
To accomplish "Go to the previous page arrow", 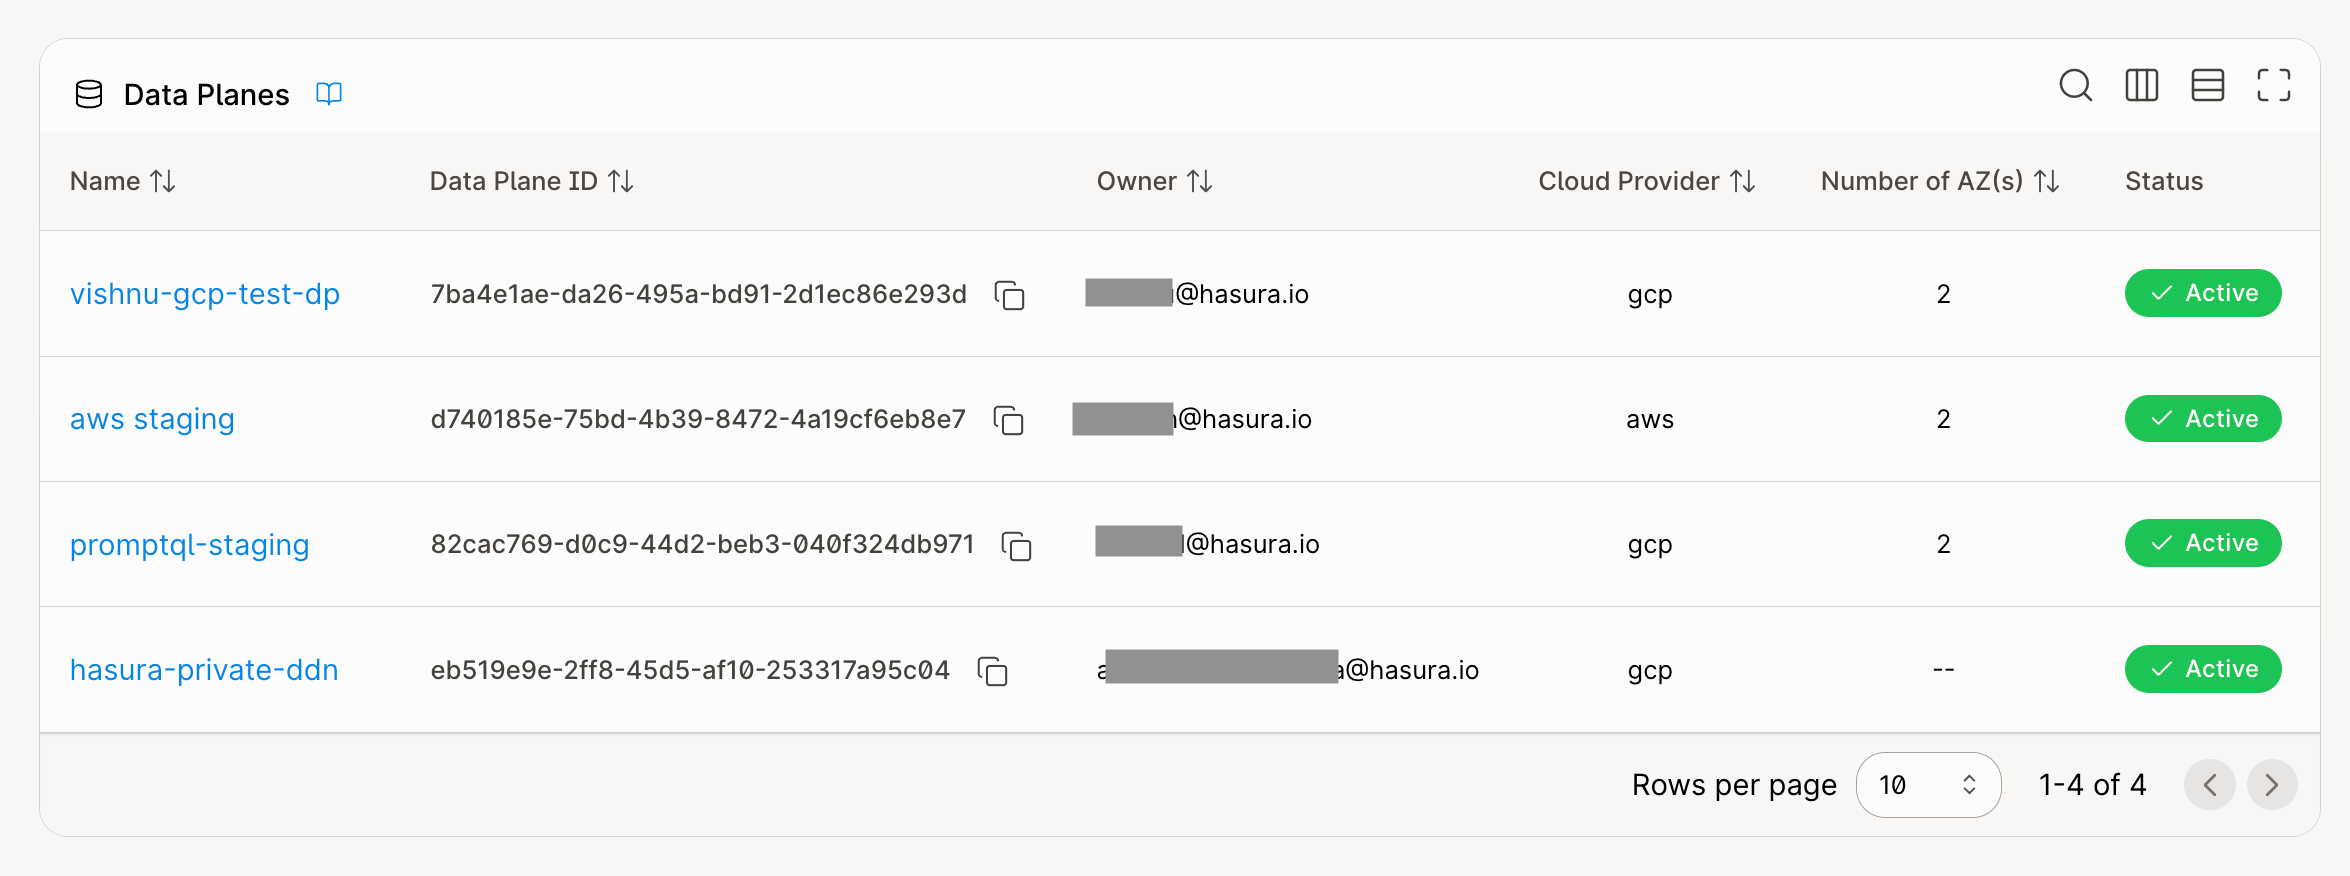I will [2210, 785].
